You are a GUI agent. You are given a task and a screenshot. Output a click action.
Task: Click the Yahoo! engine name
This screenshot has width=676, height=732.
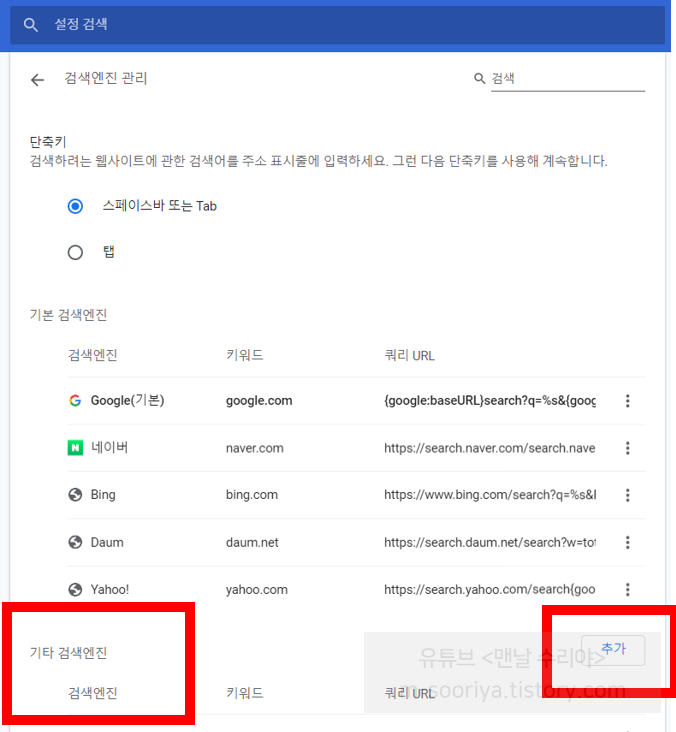click(110, 590)
